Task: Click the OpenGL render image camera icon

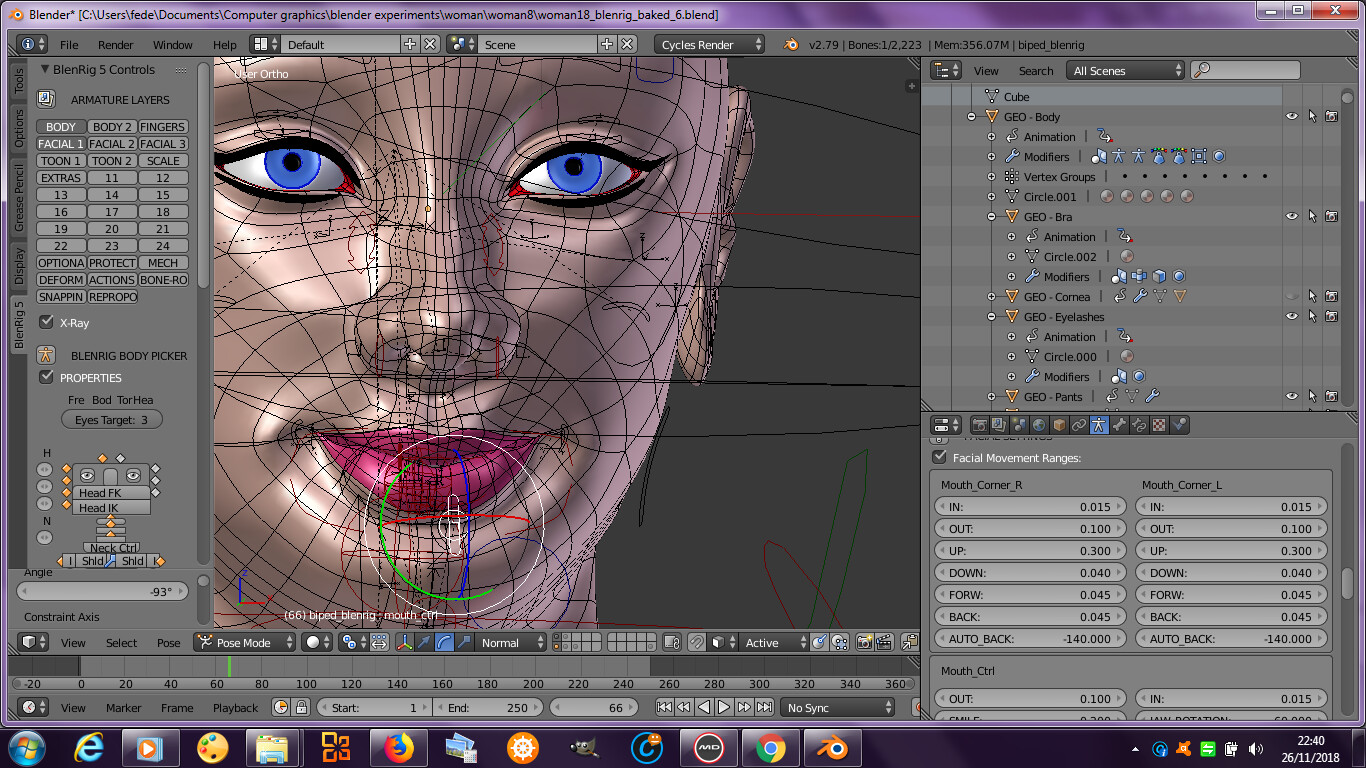Action: 864,643
